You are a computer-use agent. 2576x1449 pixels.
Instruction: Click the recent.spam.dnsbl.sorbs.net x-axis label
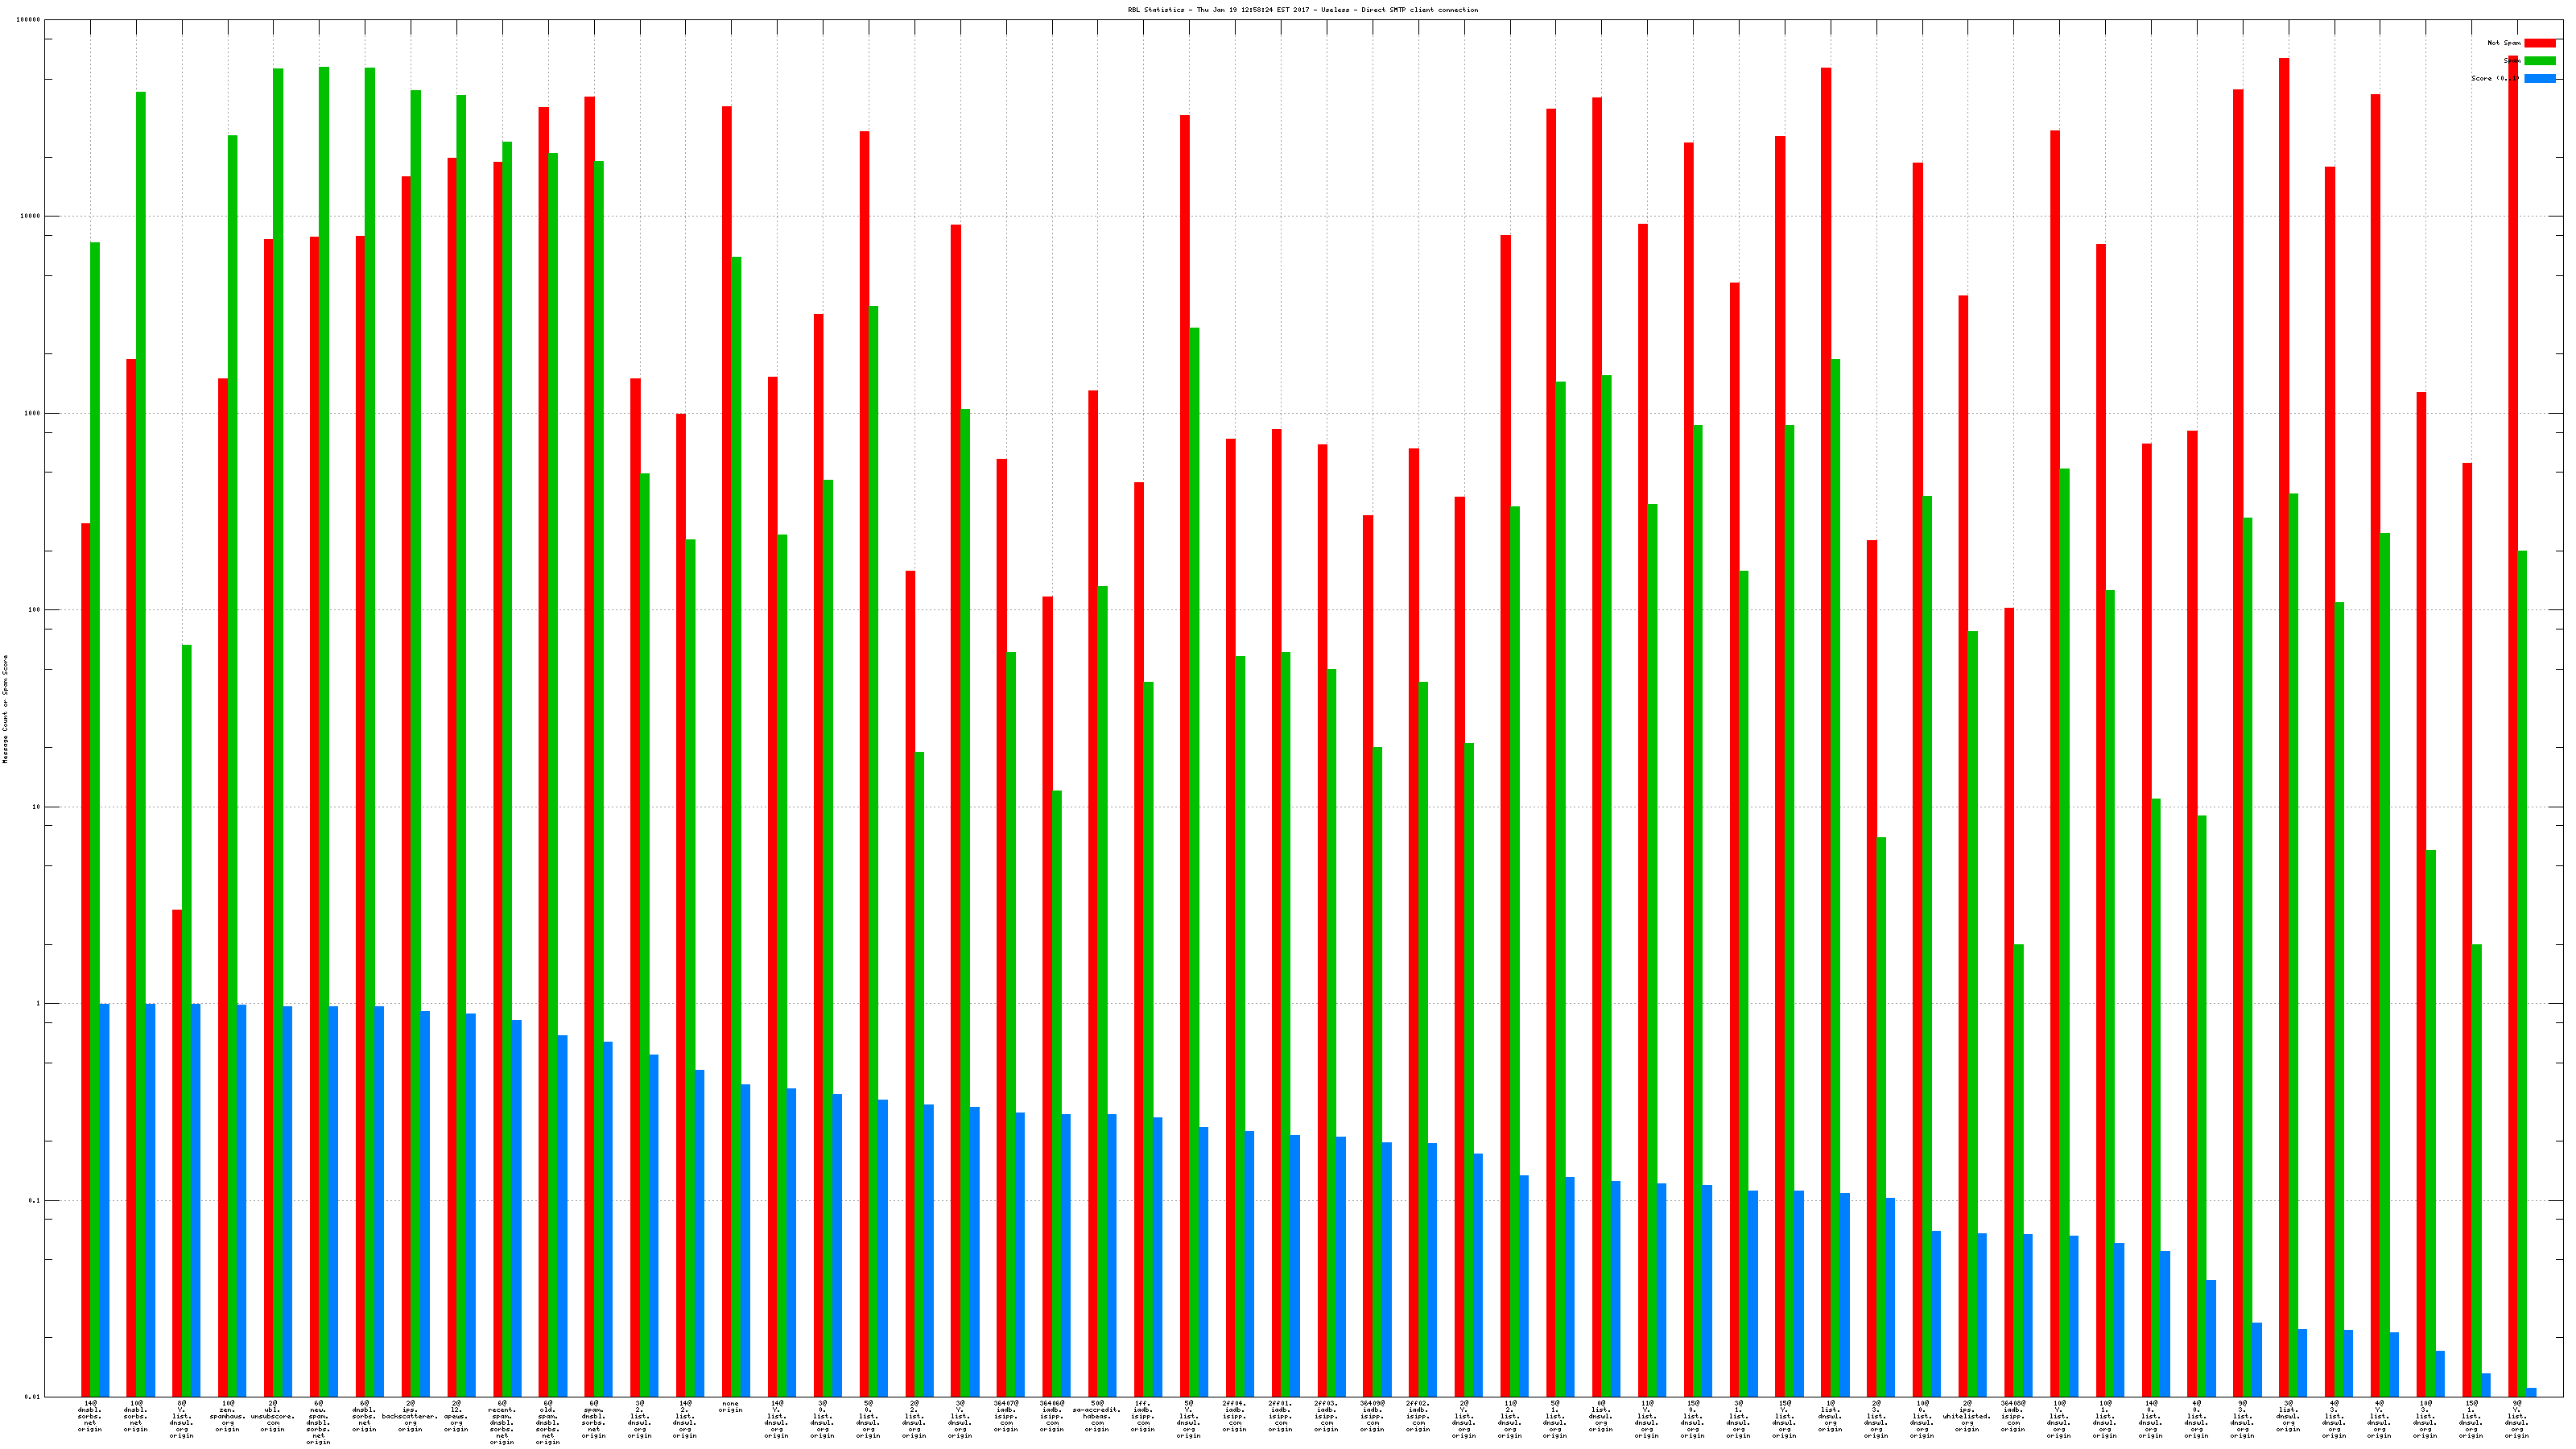pyautogui.click(x=502, y=1422)
